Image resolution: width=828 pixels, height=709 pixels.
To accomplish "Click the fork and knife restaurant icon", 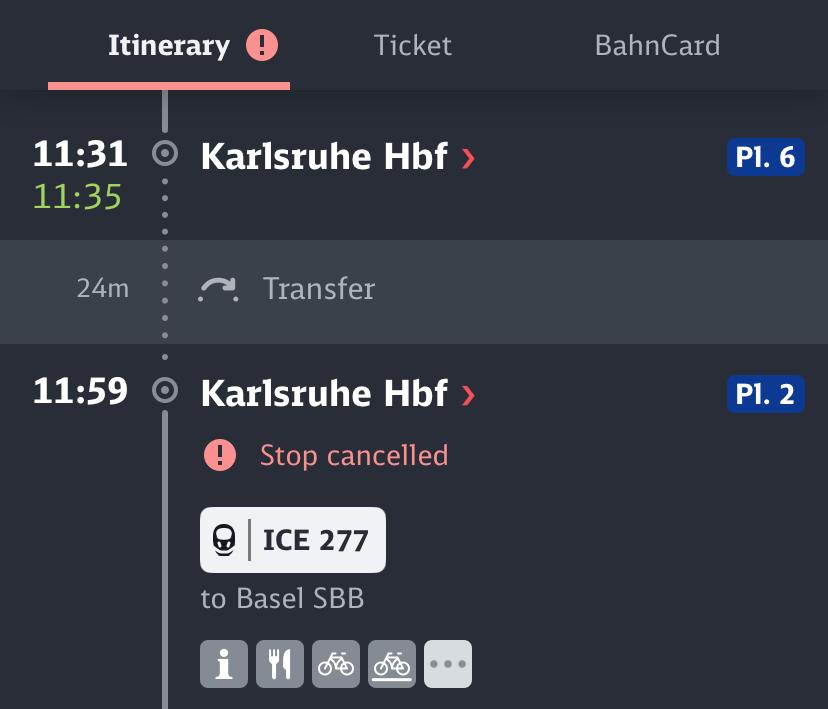I will click(279, 665).
